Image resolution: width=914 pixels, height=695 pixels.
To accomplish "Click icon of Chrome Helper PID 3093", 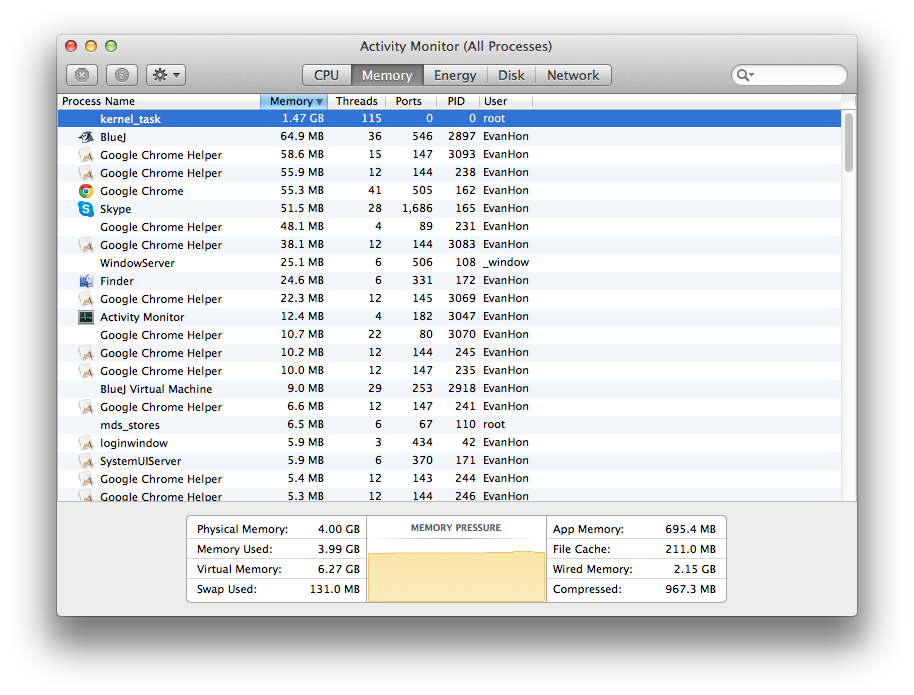I will pyautogui.click(x=86, y=155).
